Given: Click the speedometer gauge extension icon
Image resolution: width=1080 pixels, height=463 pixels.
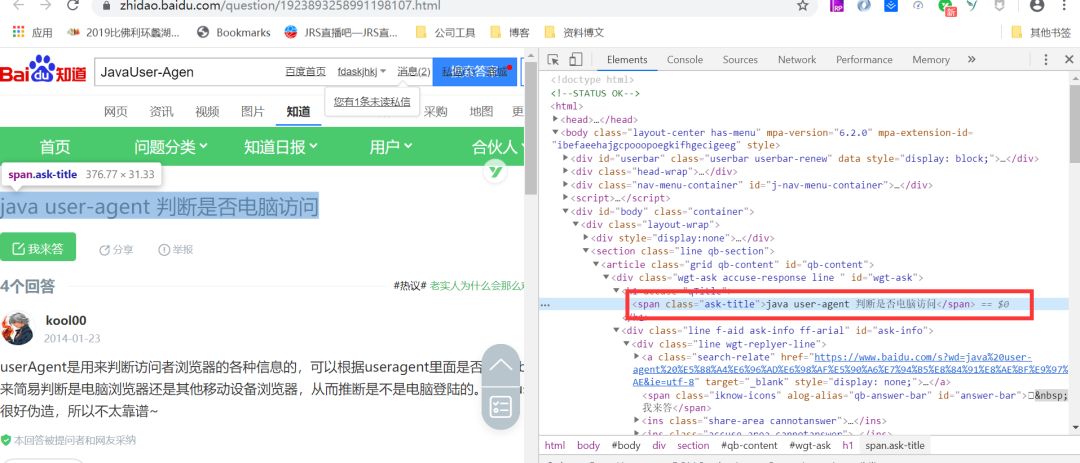Looking at the screenshot, I should click(917, 6).
